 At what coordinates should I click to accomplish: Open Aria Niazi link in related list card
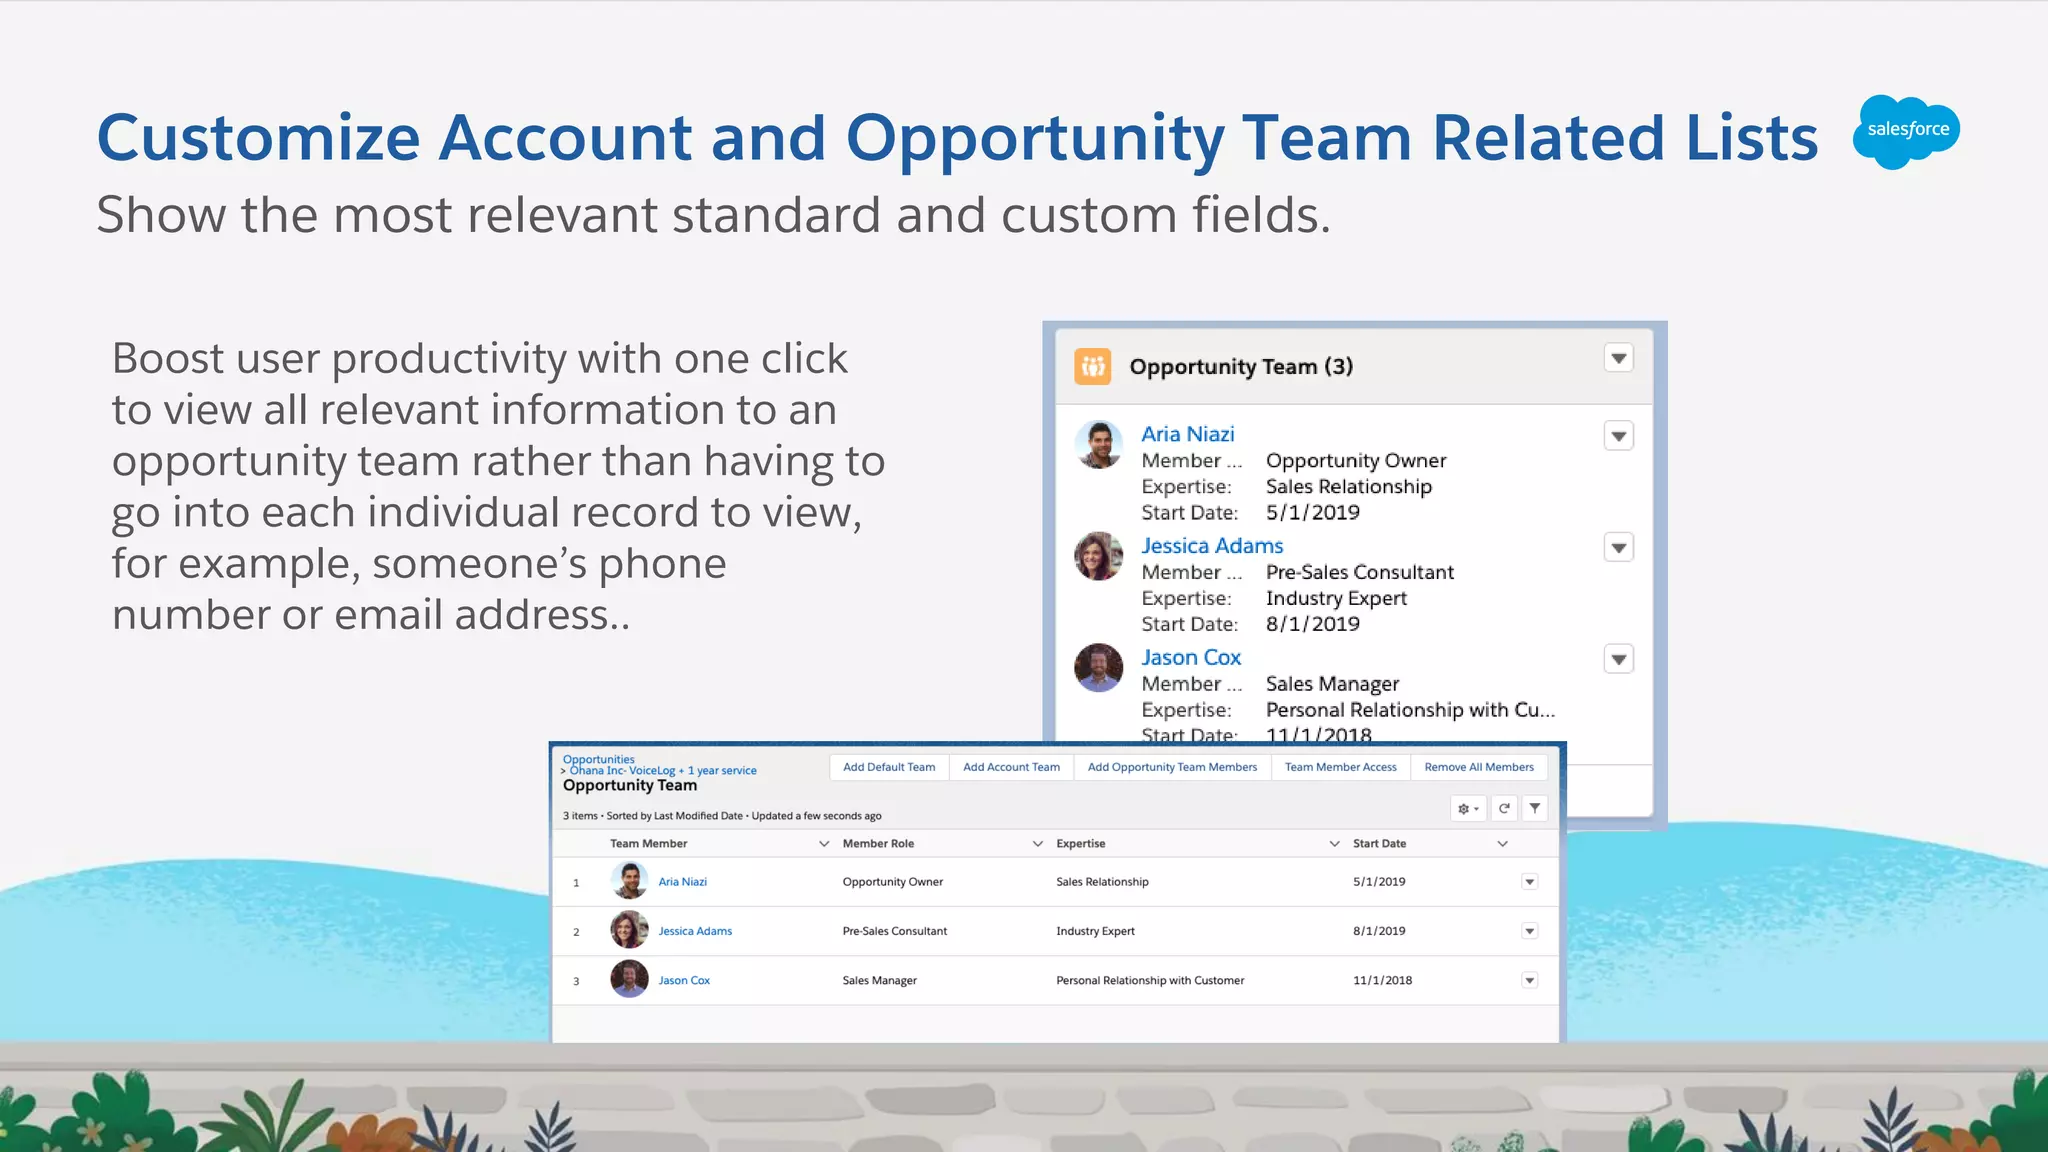(x=1188, y=434)
